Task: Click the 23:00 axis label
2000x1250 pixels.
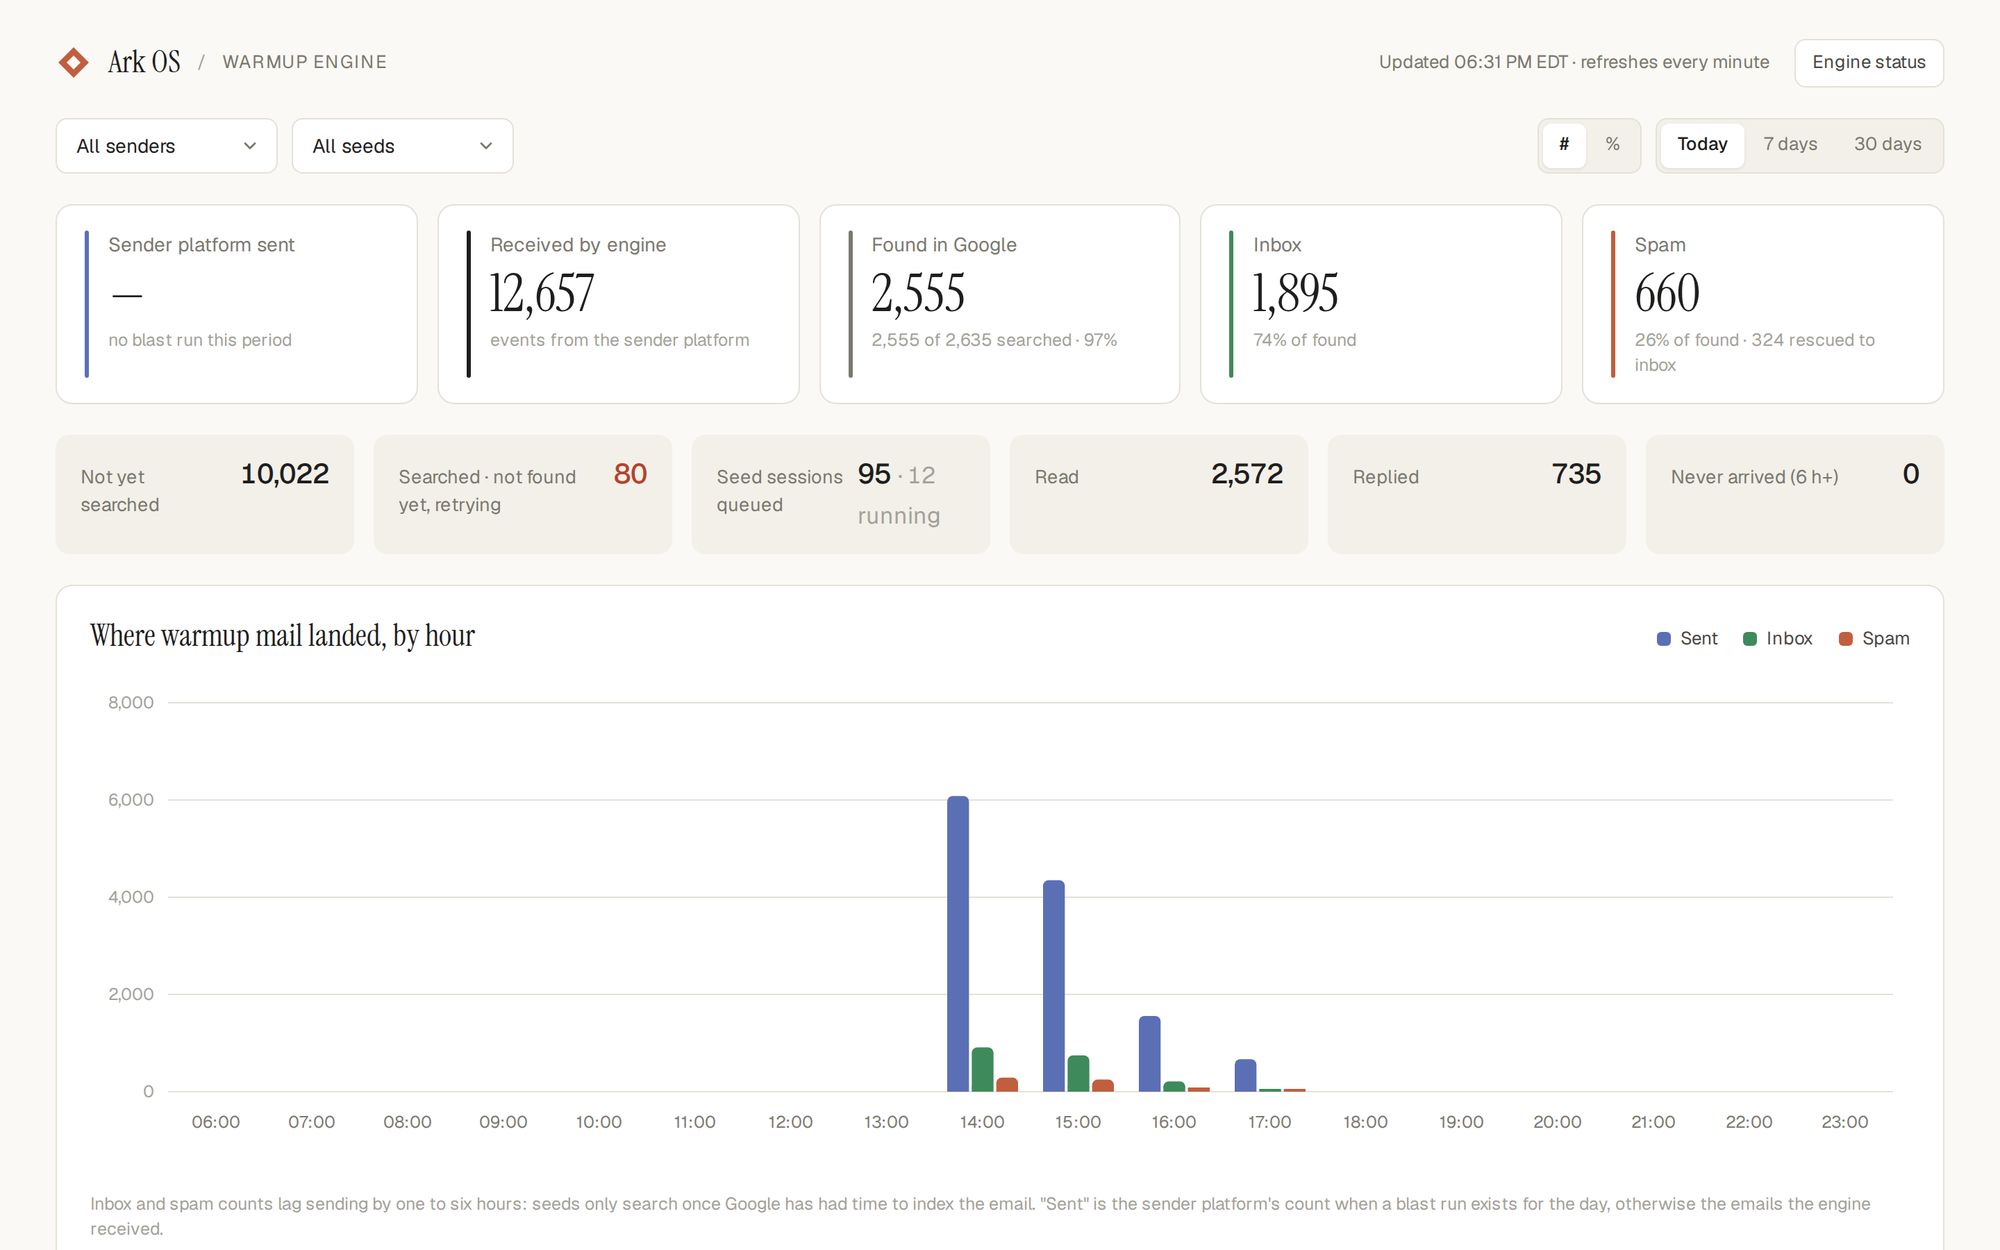Action: [1844, 1122]
